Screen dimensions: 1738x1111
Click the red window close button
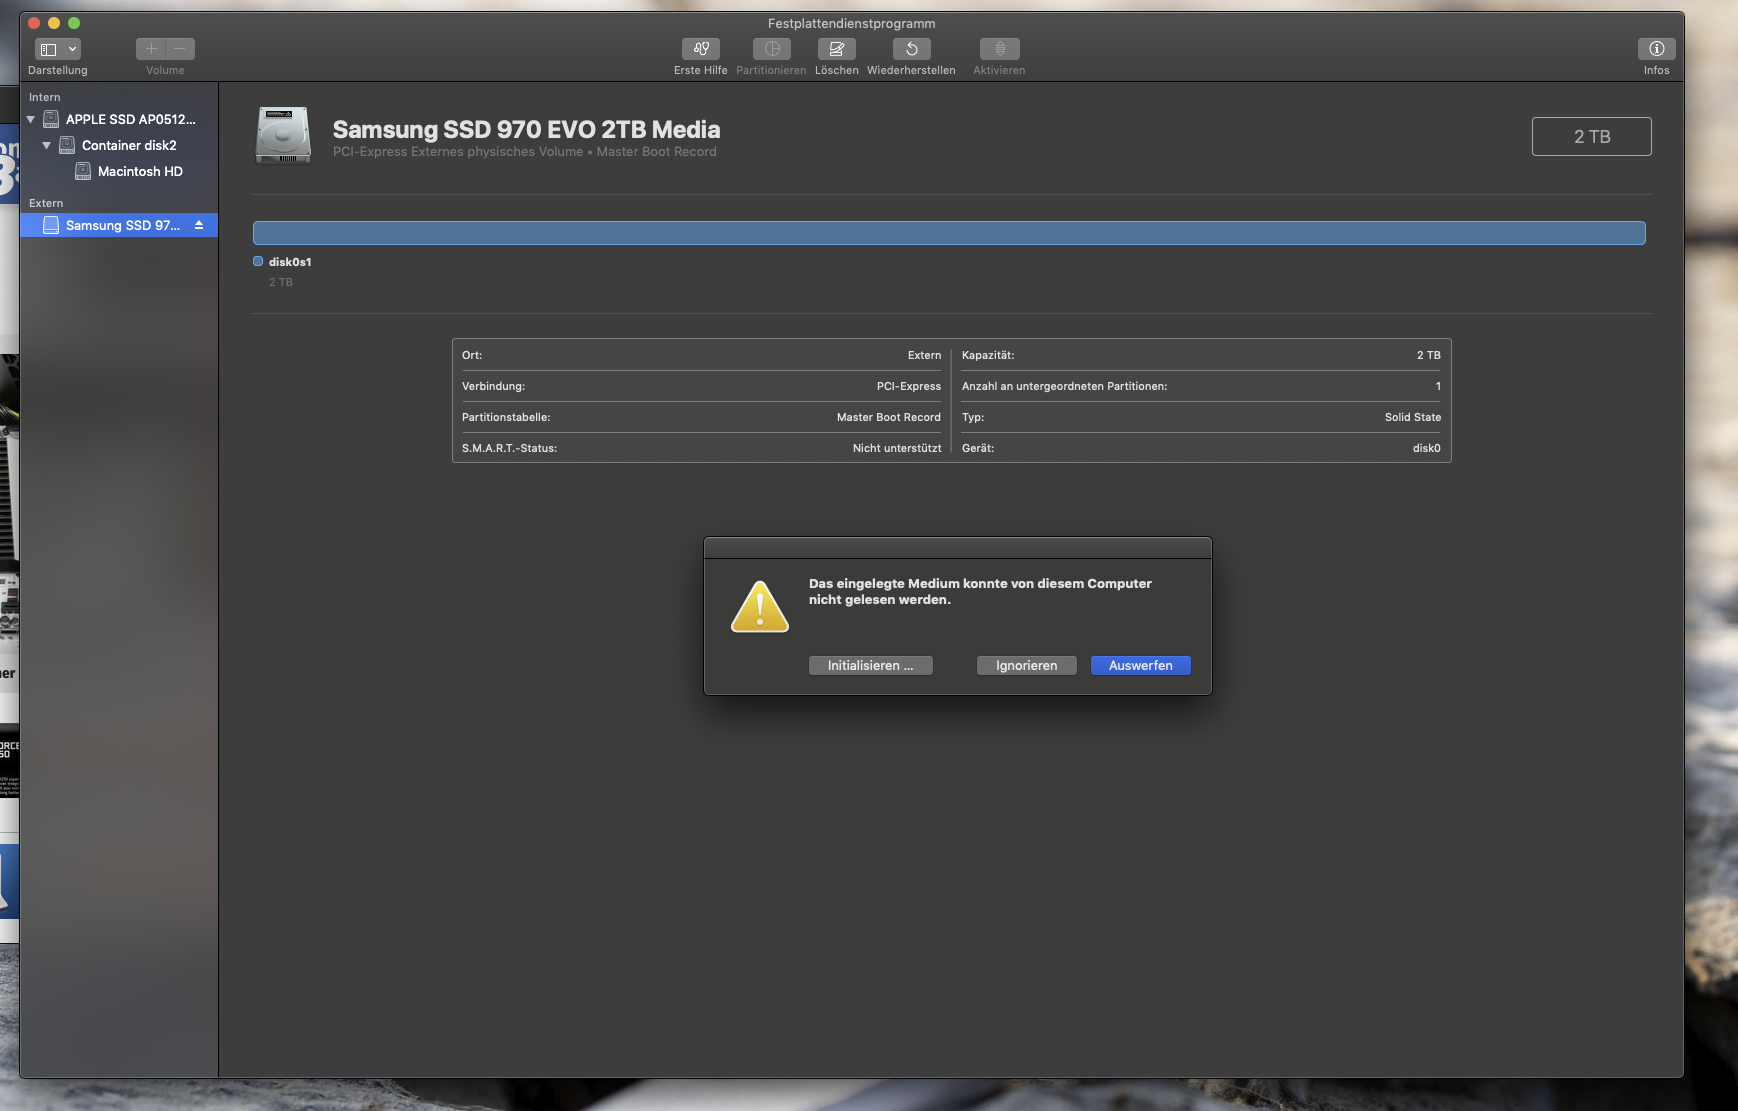pos(34,23)
